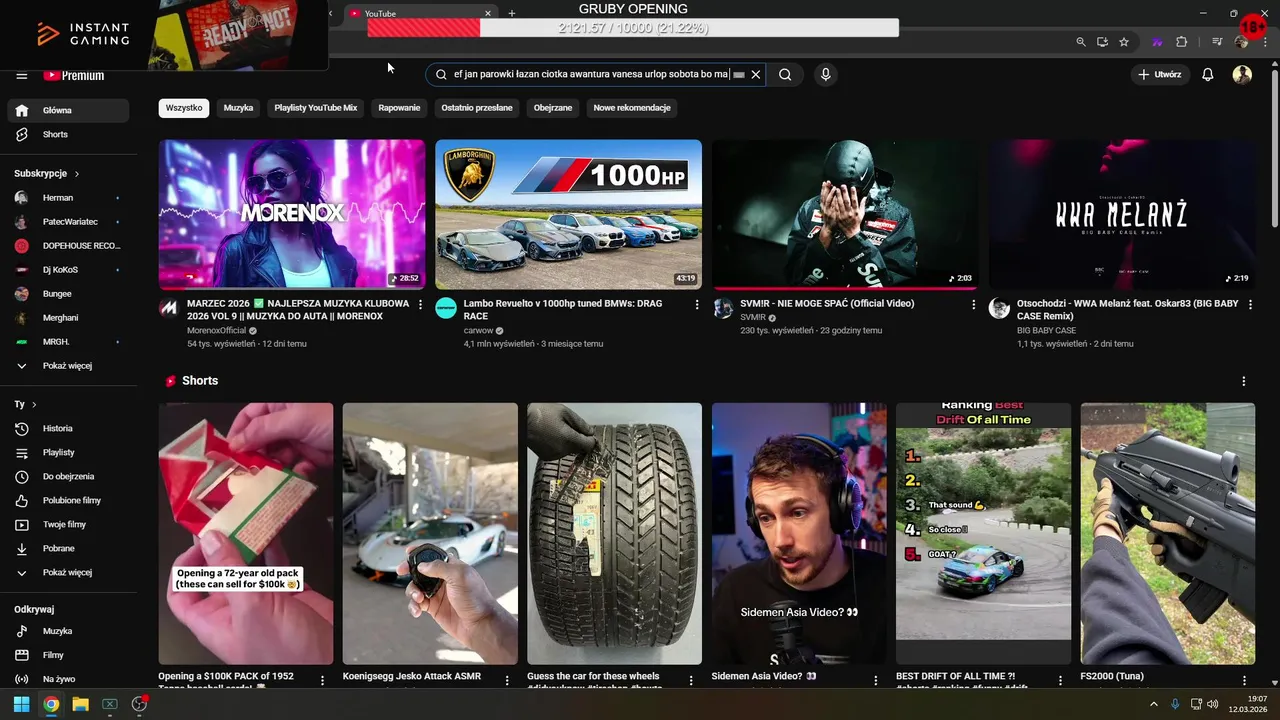Open Pobrane downloads
The height and width of the screenshot is (720, 1280).
click(x=68, y=548)
